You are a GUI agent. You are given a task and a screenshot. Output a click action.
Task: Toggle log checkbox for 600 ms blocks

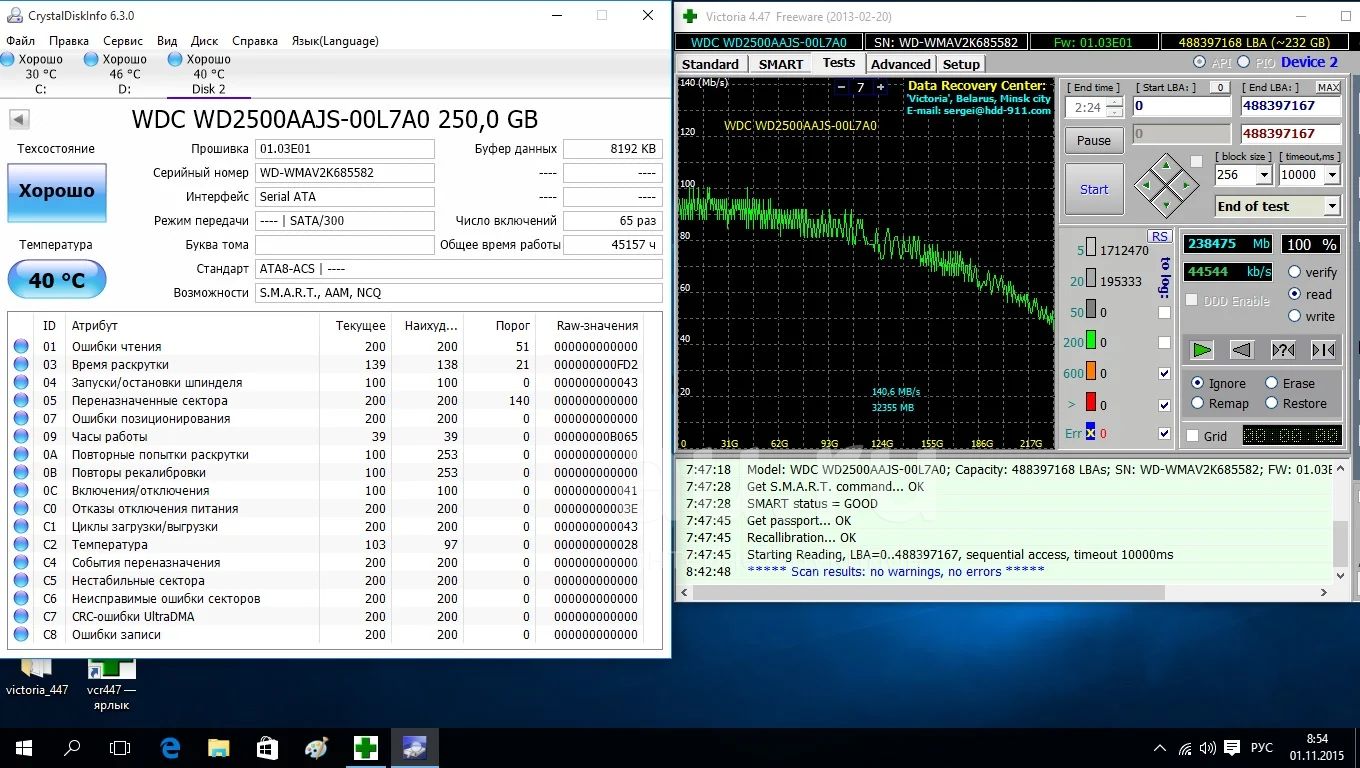pyautogui.click(x=1164, y=373)
